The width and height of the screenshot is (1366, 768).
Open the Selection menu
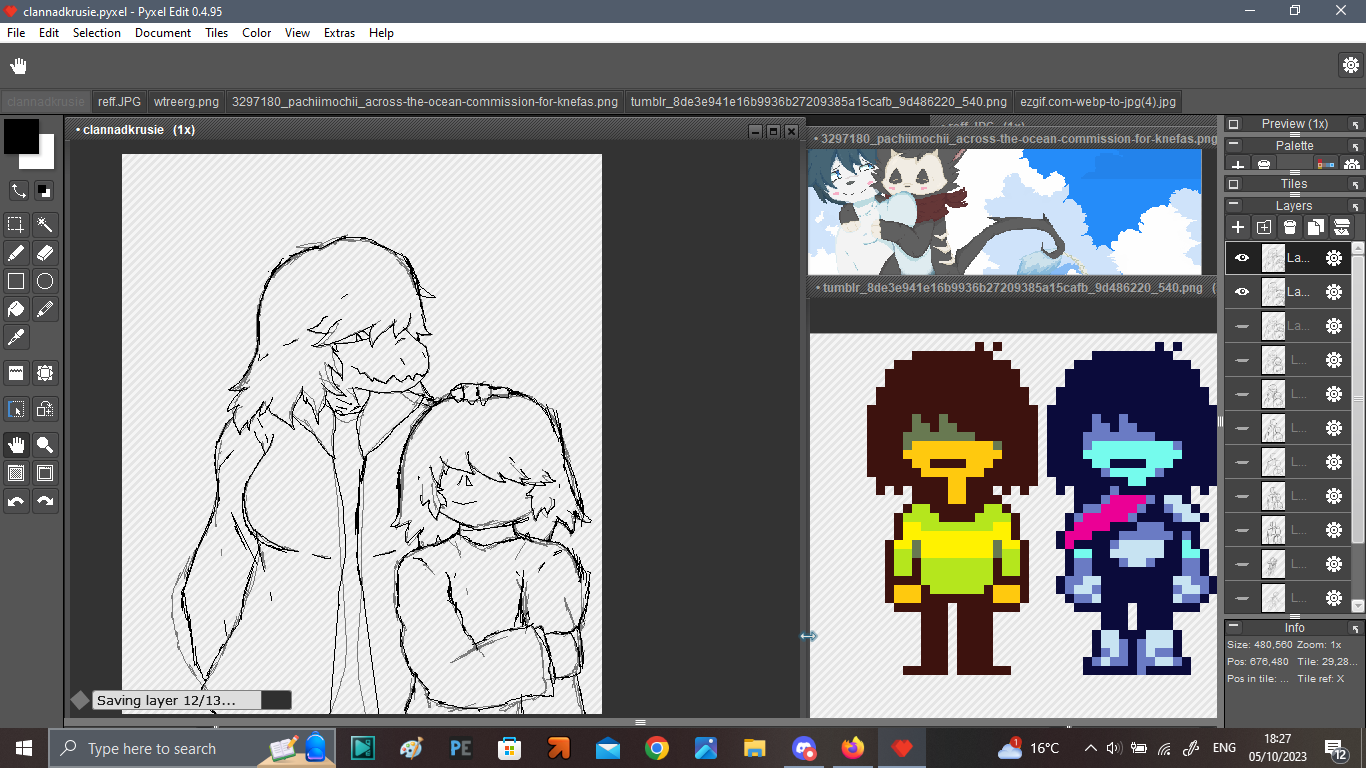point(96,33)
